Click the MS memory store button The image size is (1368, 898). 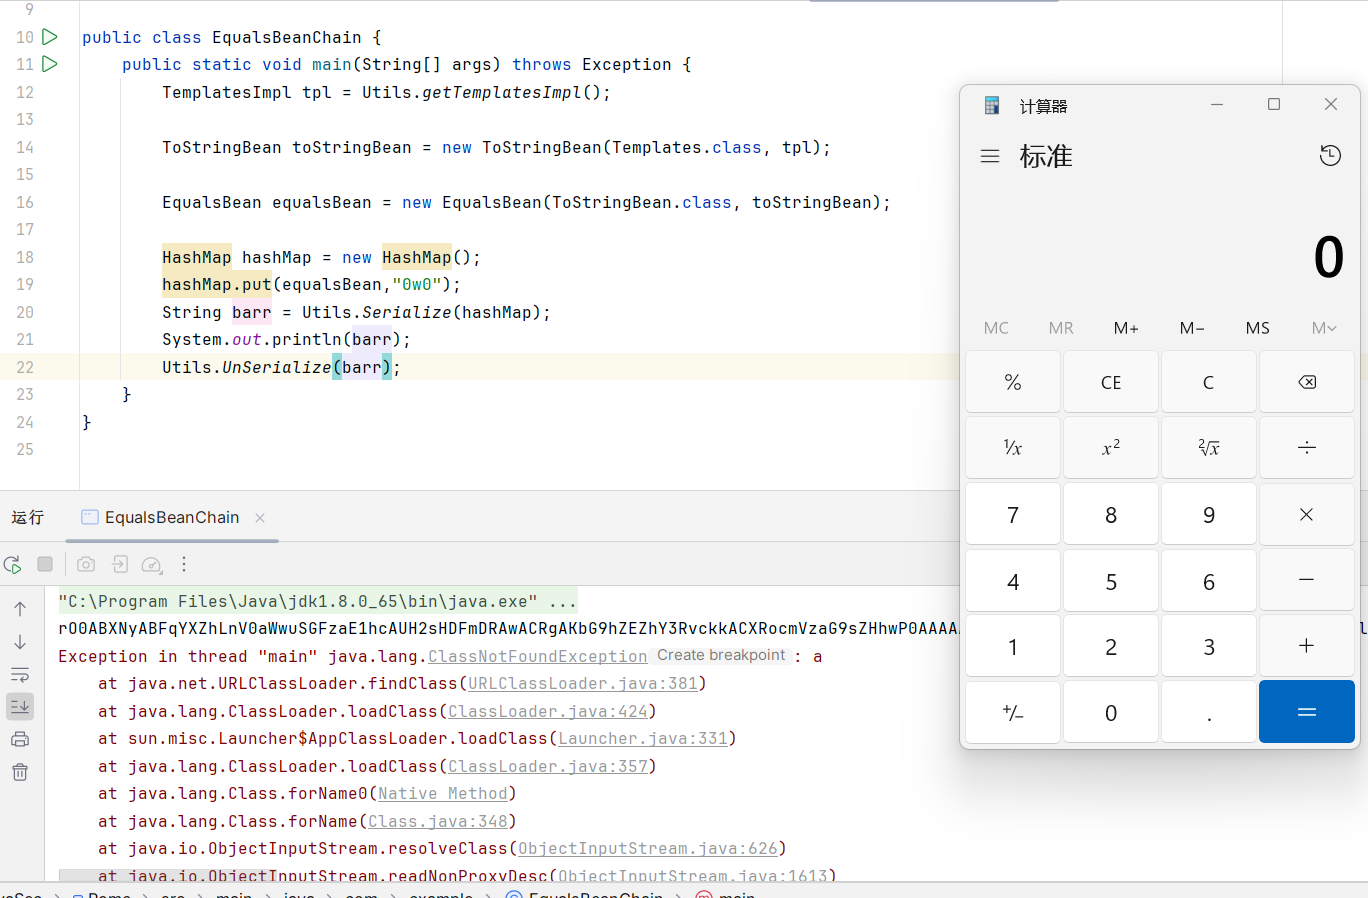pos(1258,328)
